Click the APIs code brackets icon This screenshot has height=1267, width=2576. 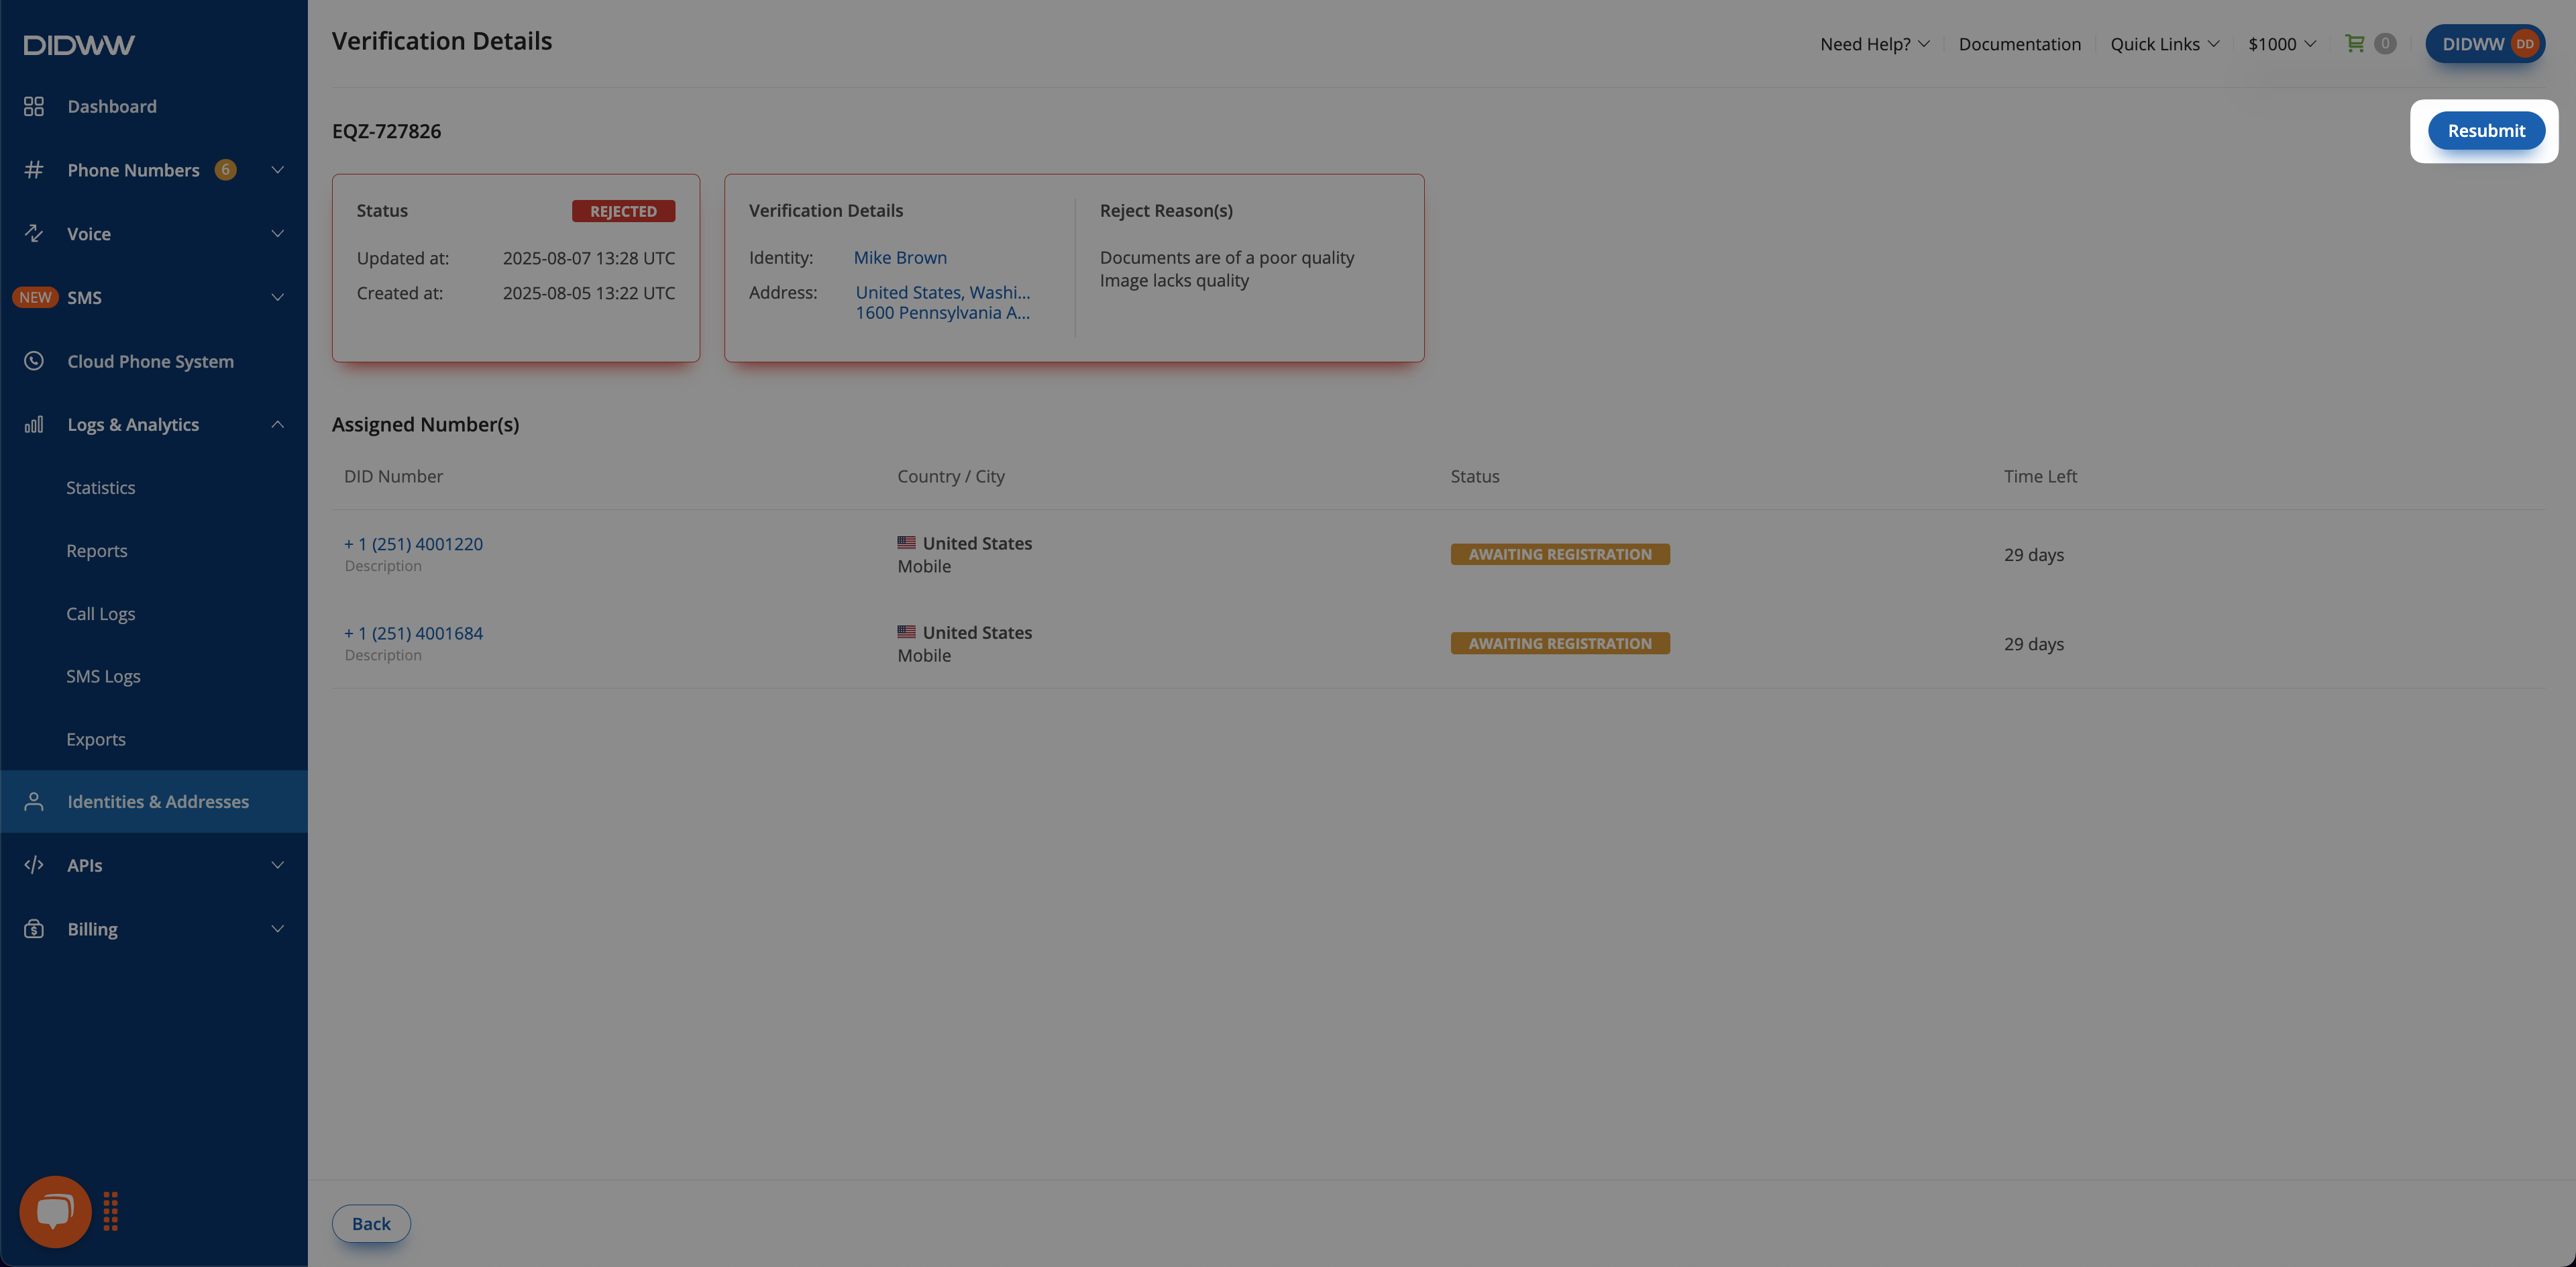point(34,865)
